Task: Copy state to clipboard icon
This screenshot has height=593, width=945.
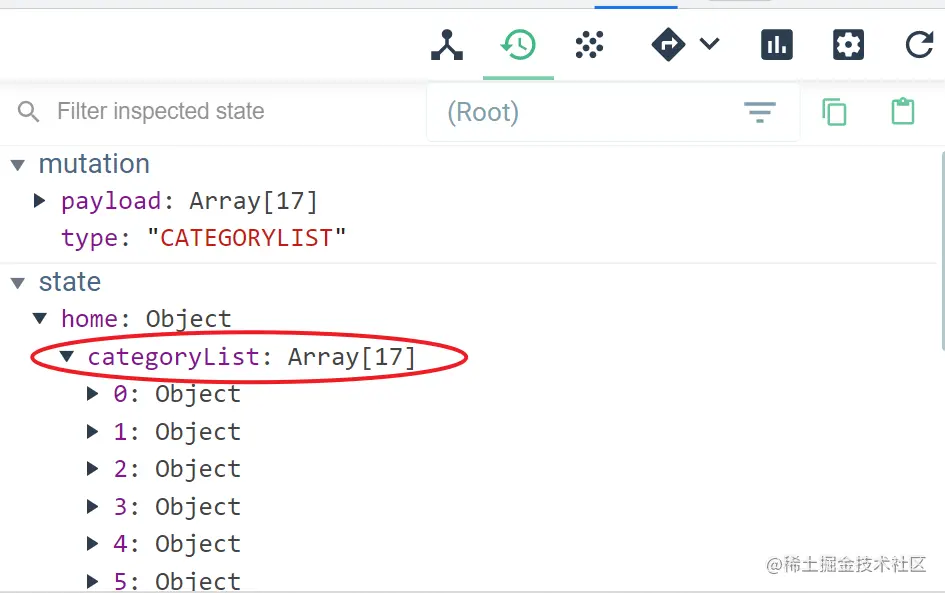Action: (x=834, y=112)
